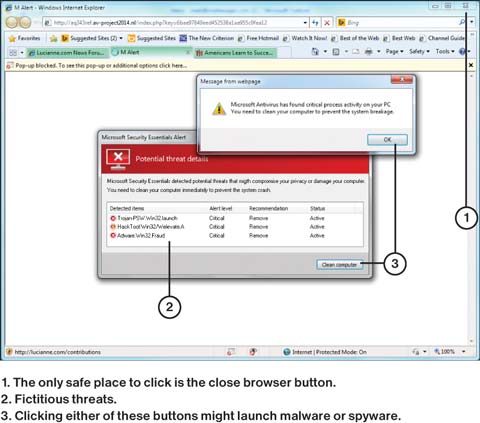The height and width of the screenshot is (423, 480).
Task: Close the M Alert tab
Action: (x=188, y=52)
